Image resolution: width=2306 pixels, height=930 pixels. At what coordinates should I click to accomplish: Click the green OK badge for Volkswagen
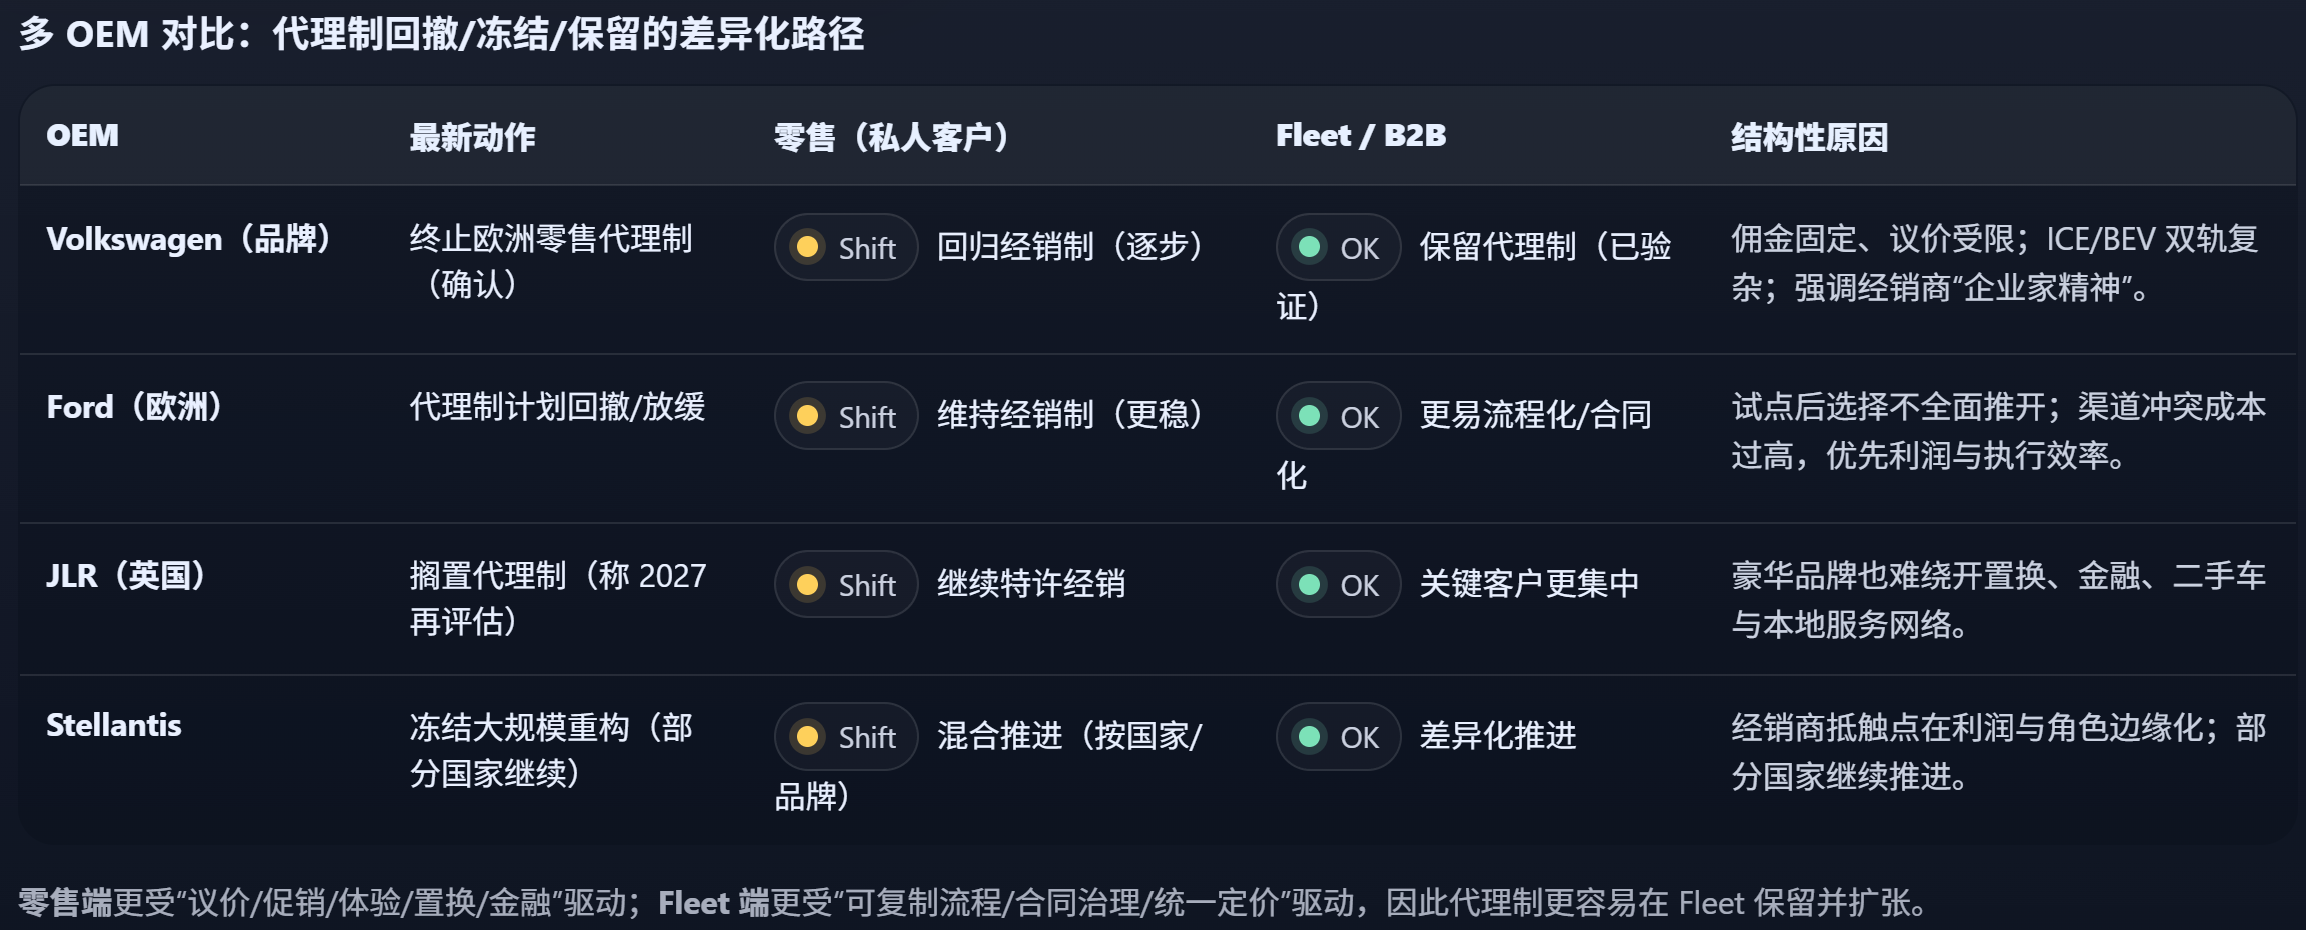coord(1337,247)
